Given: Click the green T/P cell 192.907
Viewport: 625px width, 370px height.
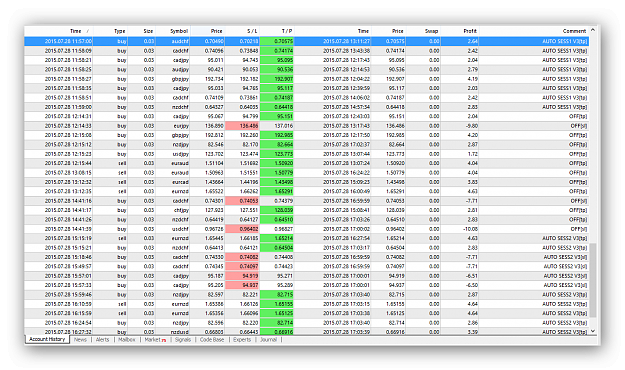Looking at the screenshot, I should 277,79.
